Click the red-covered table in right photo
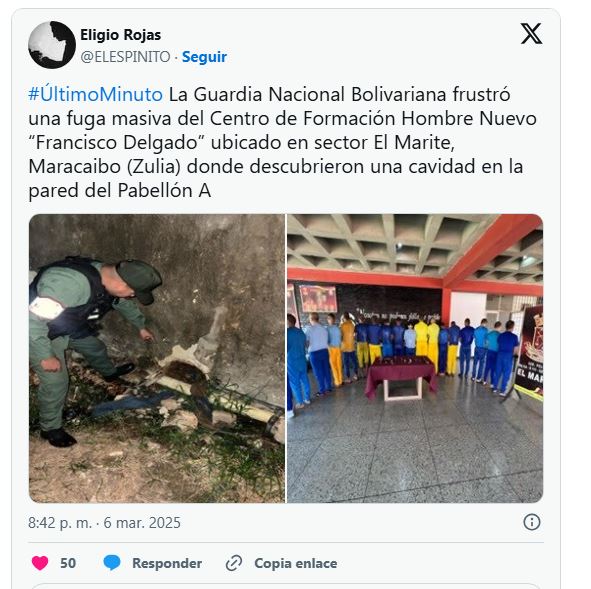The width and height of the screenshot is (591, 589). tap(401, 378)
